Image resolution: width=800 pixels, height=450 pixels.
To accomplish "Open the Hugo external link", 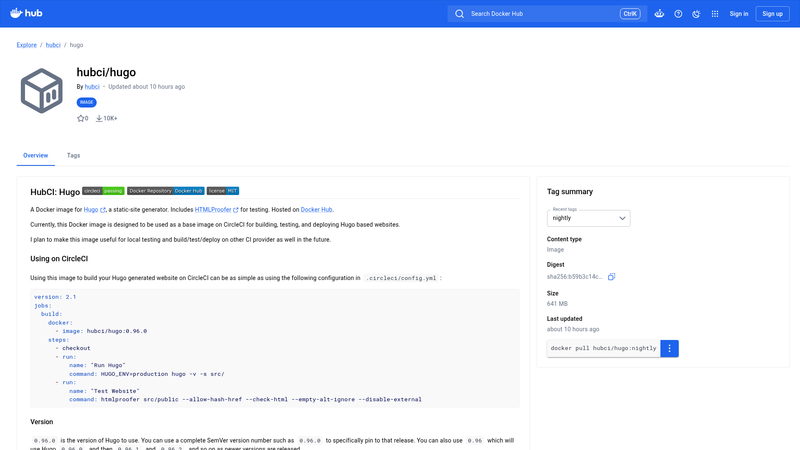I will point(94,210).
